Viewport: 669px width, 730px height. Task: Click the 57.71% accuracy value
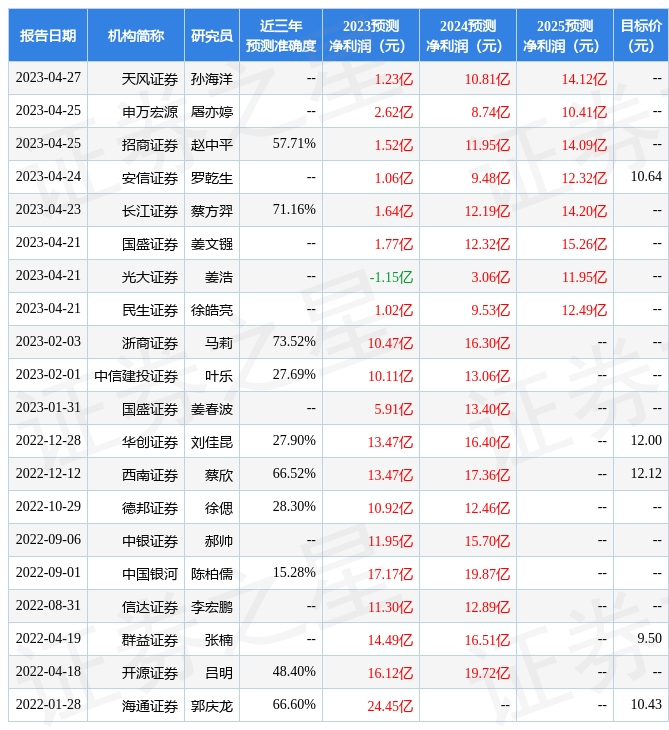pyautogui.click(x=294, y=143)
